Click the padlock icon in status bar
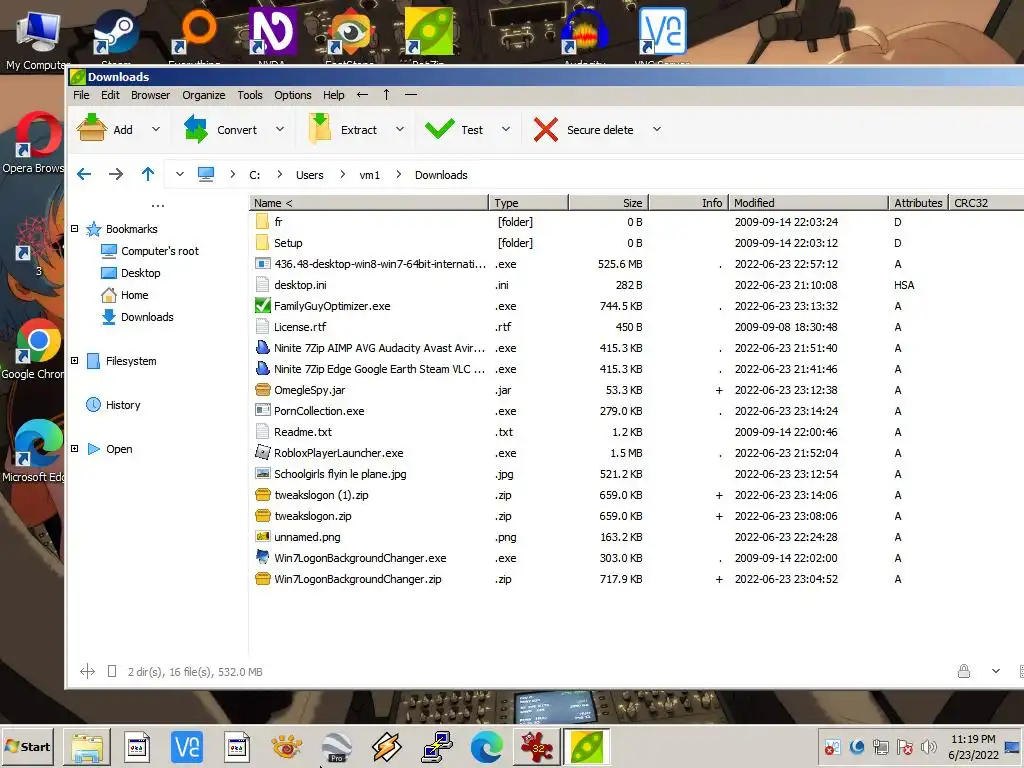Image resolution: width=1024 pixels, height=768 pixels. tap(964, 671)
